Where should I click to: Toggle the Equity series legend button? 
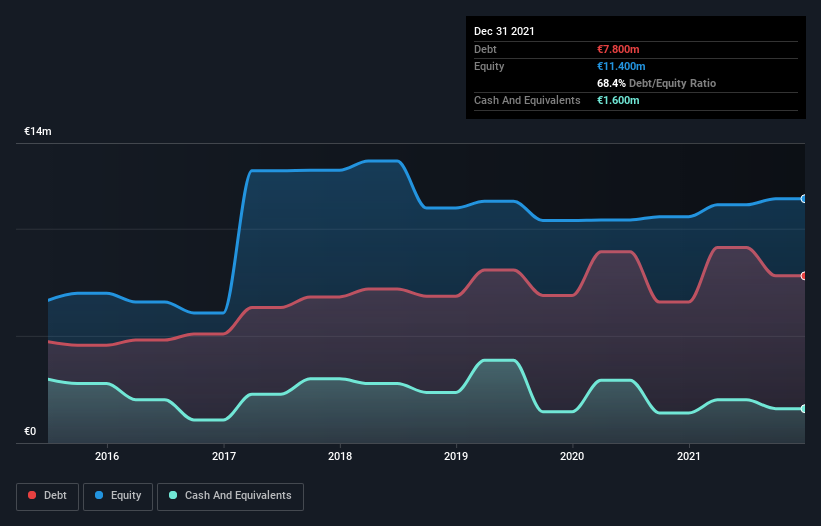(118, 496)
